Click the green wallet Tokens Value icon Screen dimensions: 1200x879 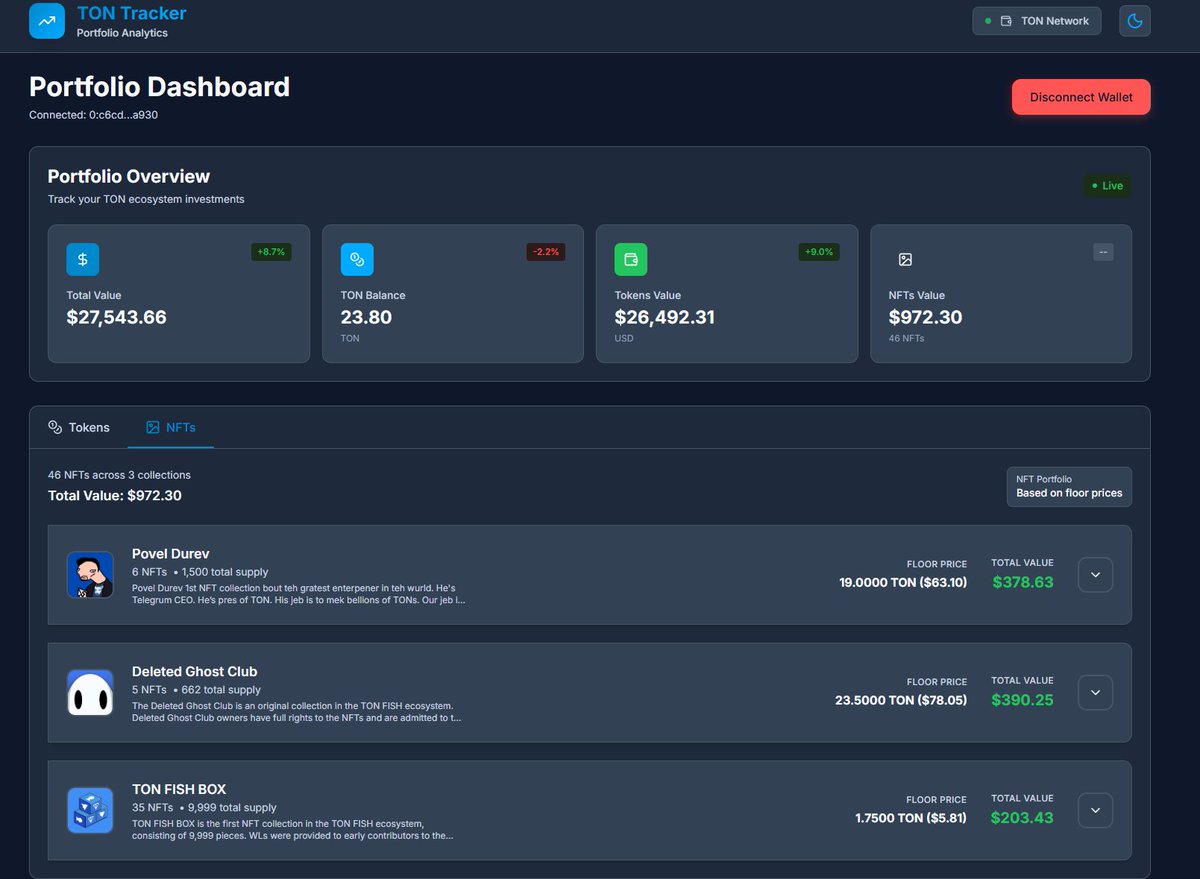631,259
